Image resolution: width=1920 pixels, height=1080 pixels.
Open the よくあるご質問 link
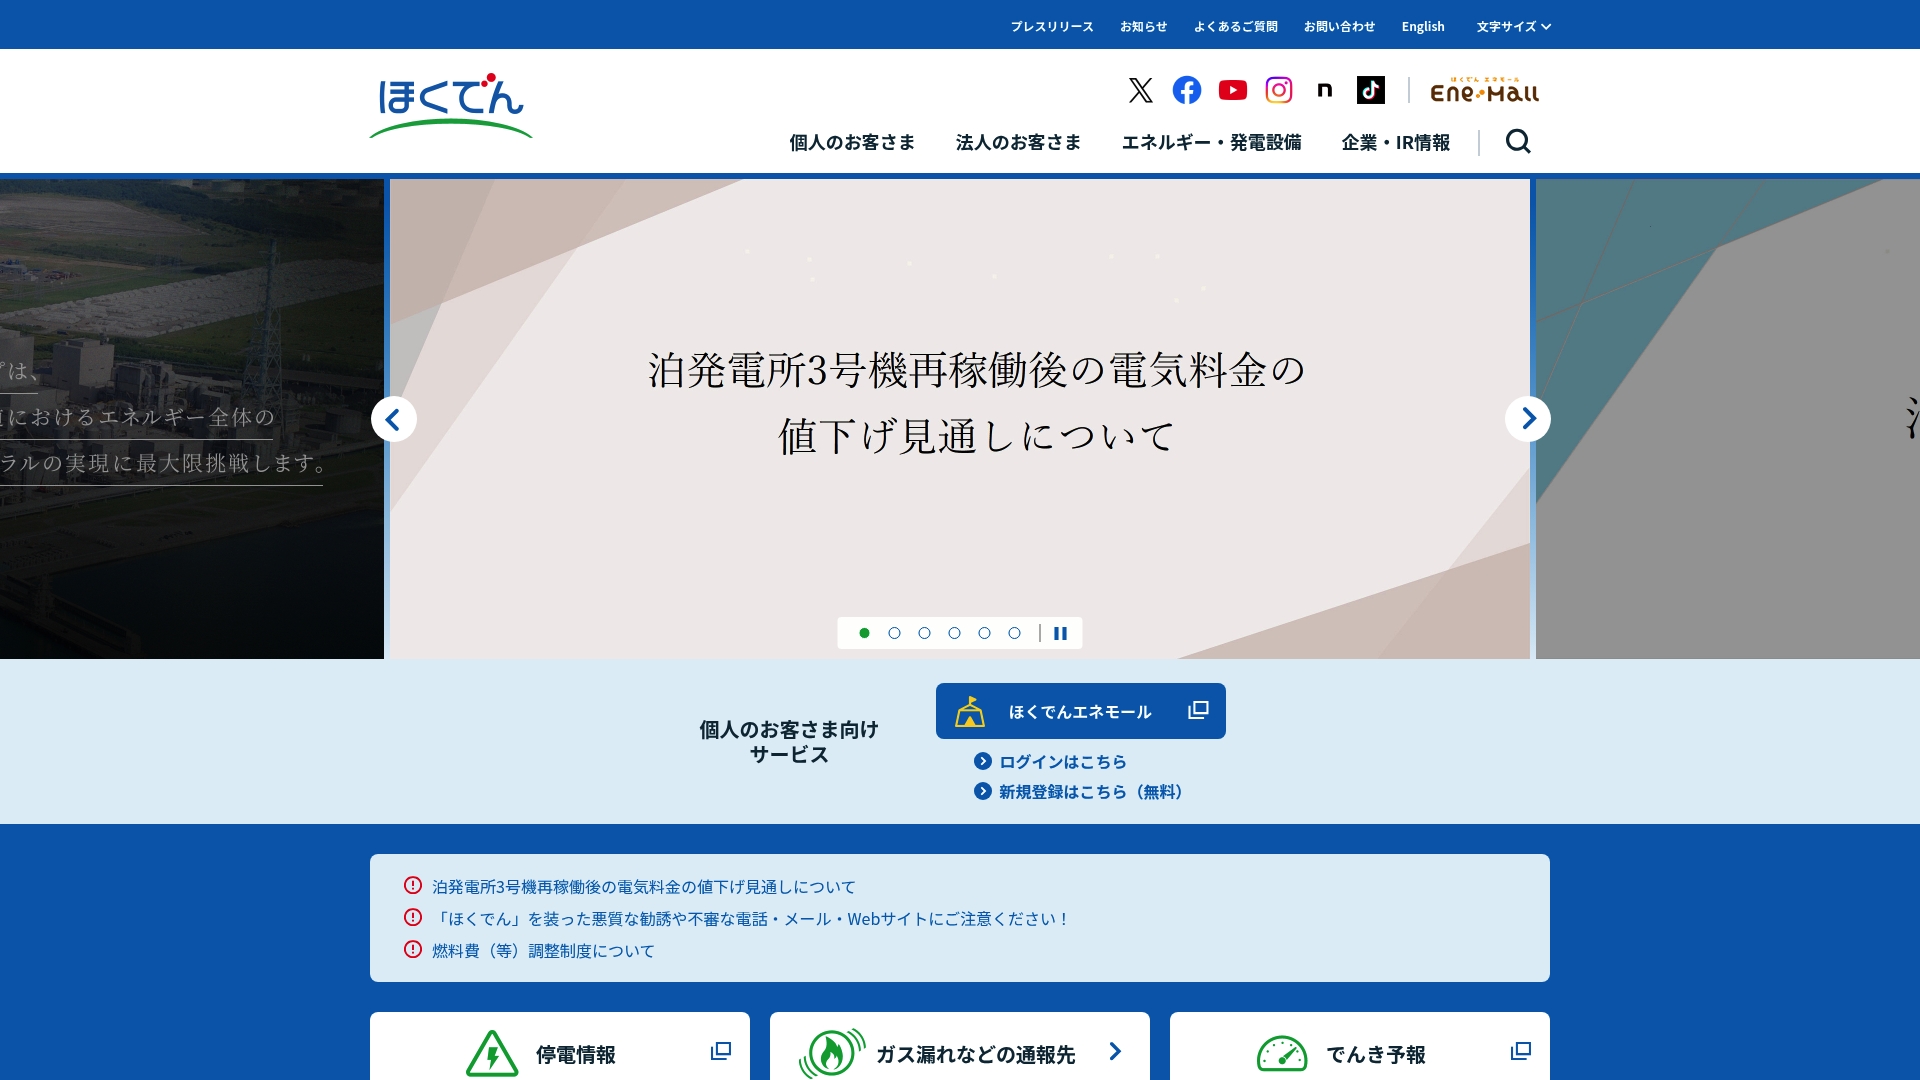point(1236,27)
